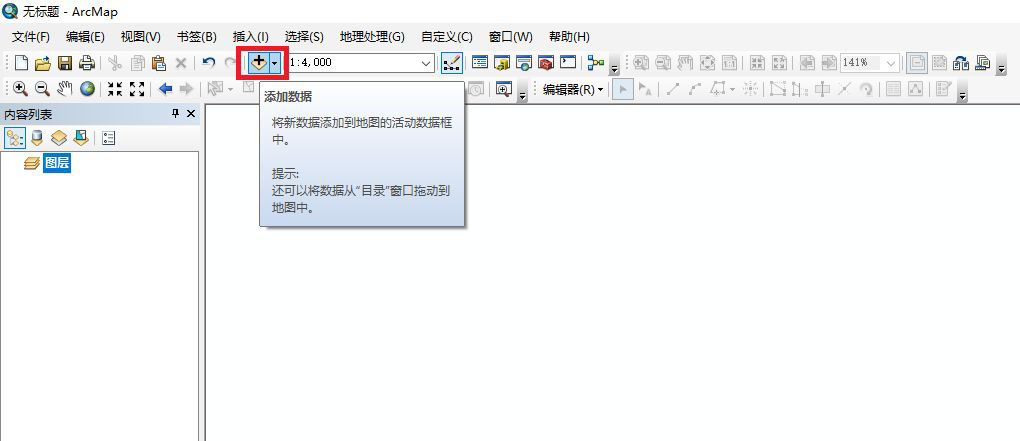
Task: Open the 自定义(C) menu
Action: [447, 37]
